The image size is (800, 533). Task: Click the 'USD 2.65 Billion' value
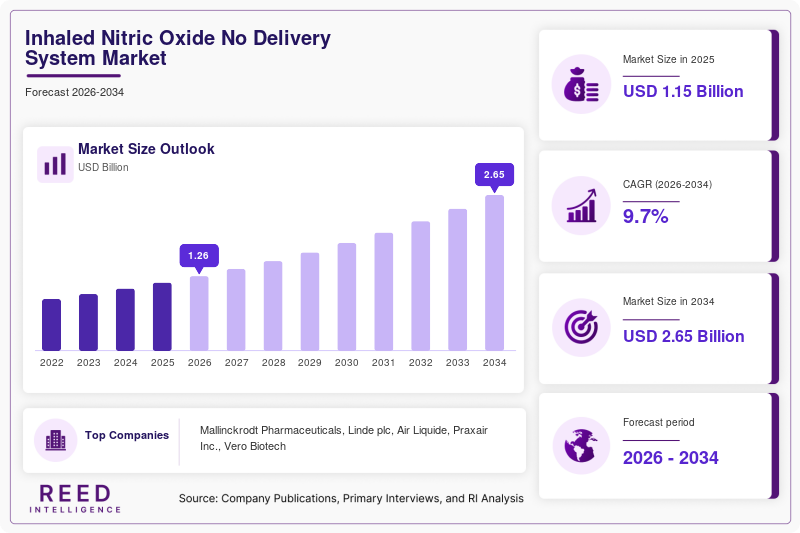tap(684, 336)
